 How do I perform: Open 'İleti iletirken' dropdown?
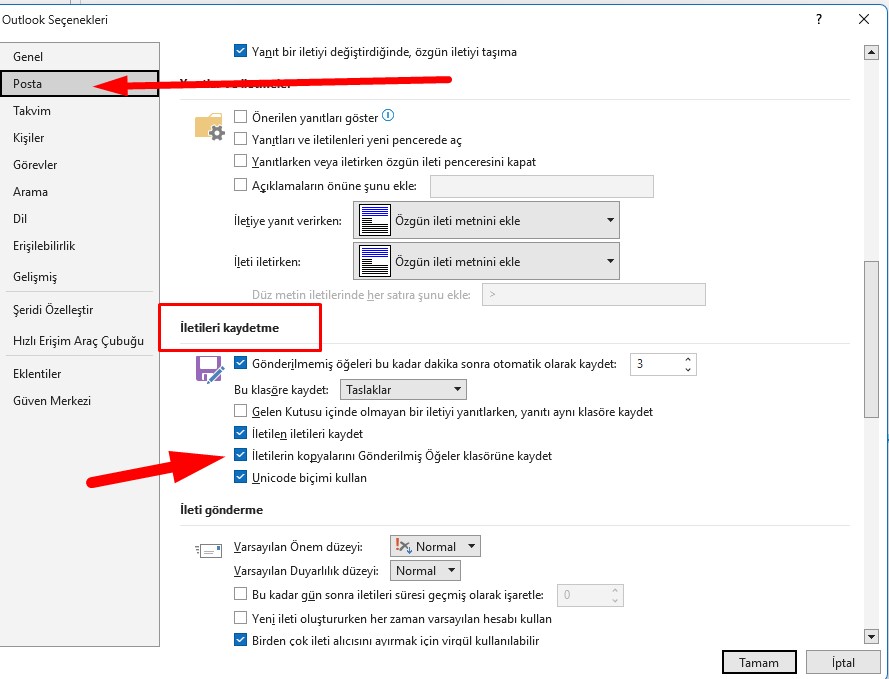tap(486, 261)
